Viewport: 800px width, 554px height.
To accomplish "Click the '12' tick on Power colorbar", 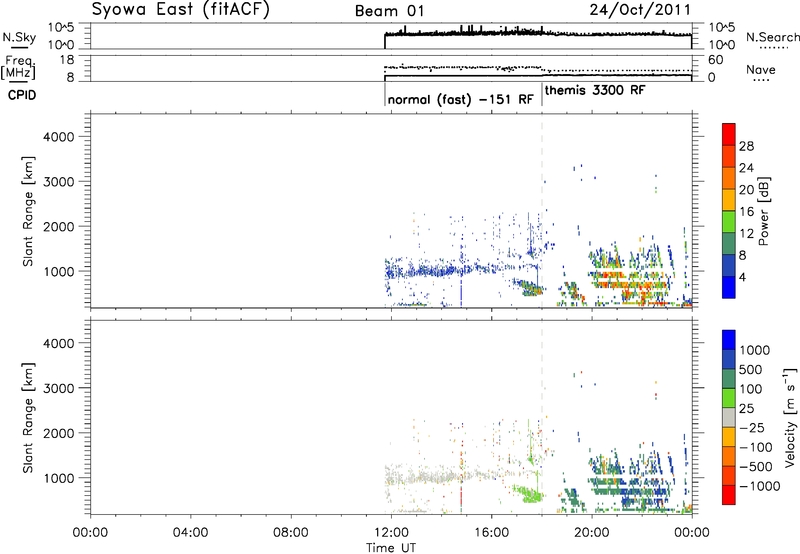I will [x=746, y=233].
